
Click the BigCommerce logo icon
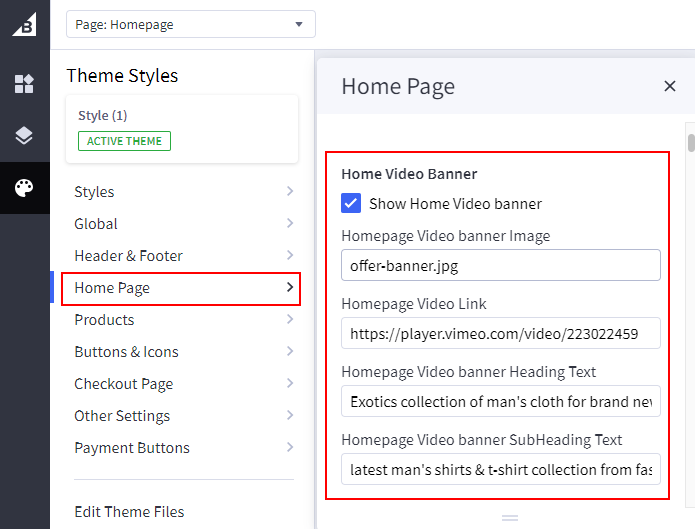click(24, 24)
